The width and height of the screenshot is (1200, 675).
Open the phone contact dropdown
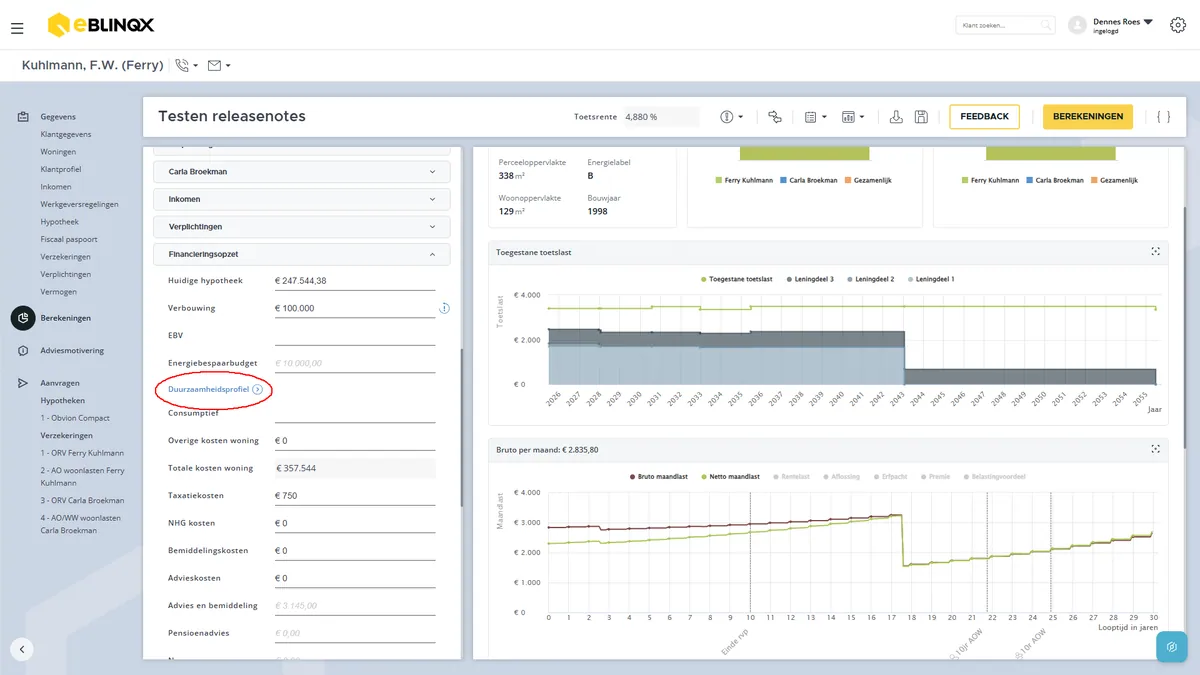click(x=186, y=66)
